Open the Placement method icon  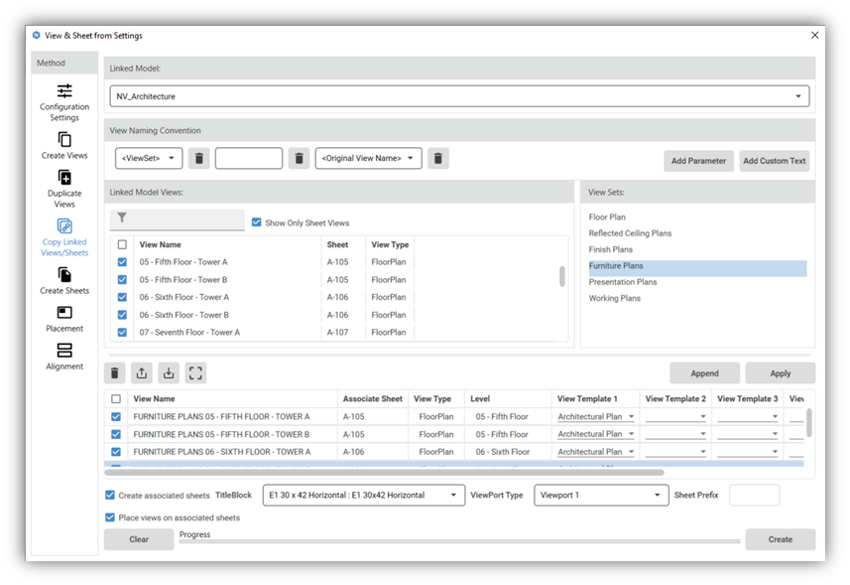(65, 312)
